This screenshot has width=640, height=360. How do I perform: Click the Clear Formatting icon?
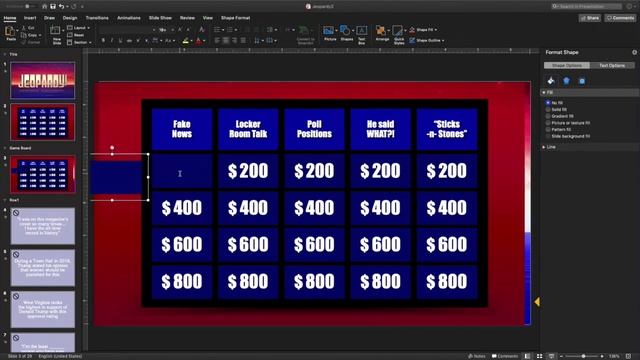(202, 30)
